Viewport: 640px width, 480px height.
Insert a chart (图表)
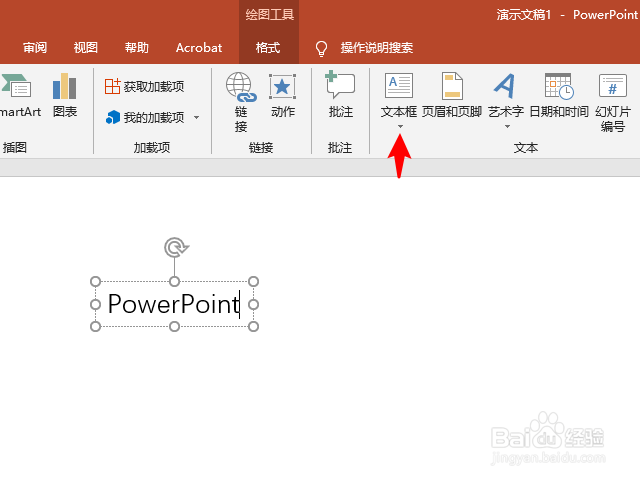coord(64,96)
